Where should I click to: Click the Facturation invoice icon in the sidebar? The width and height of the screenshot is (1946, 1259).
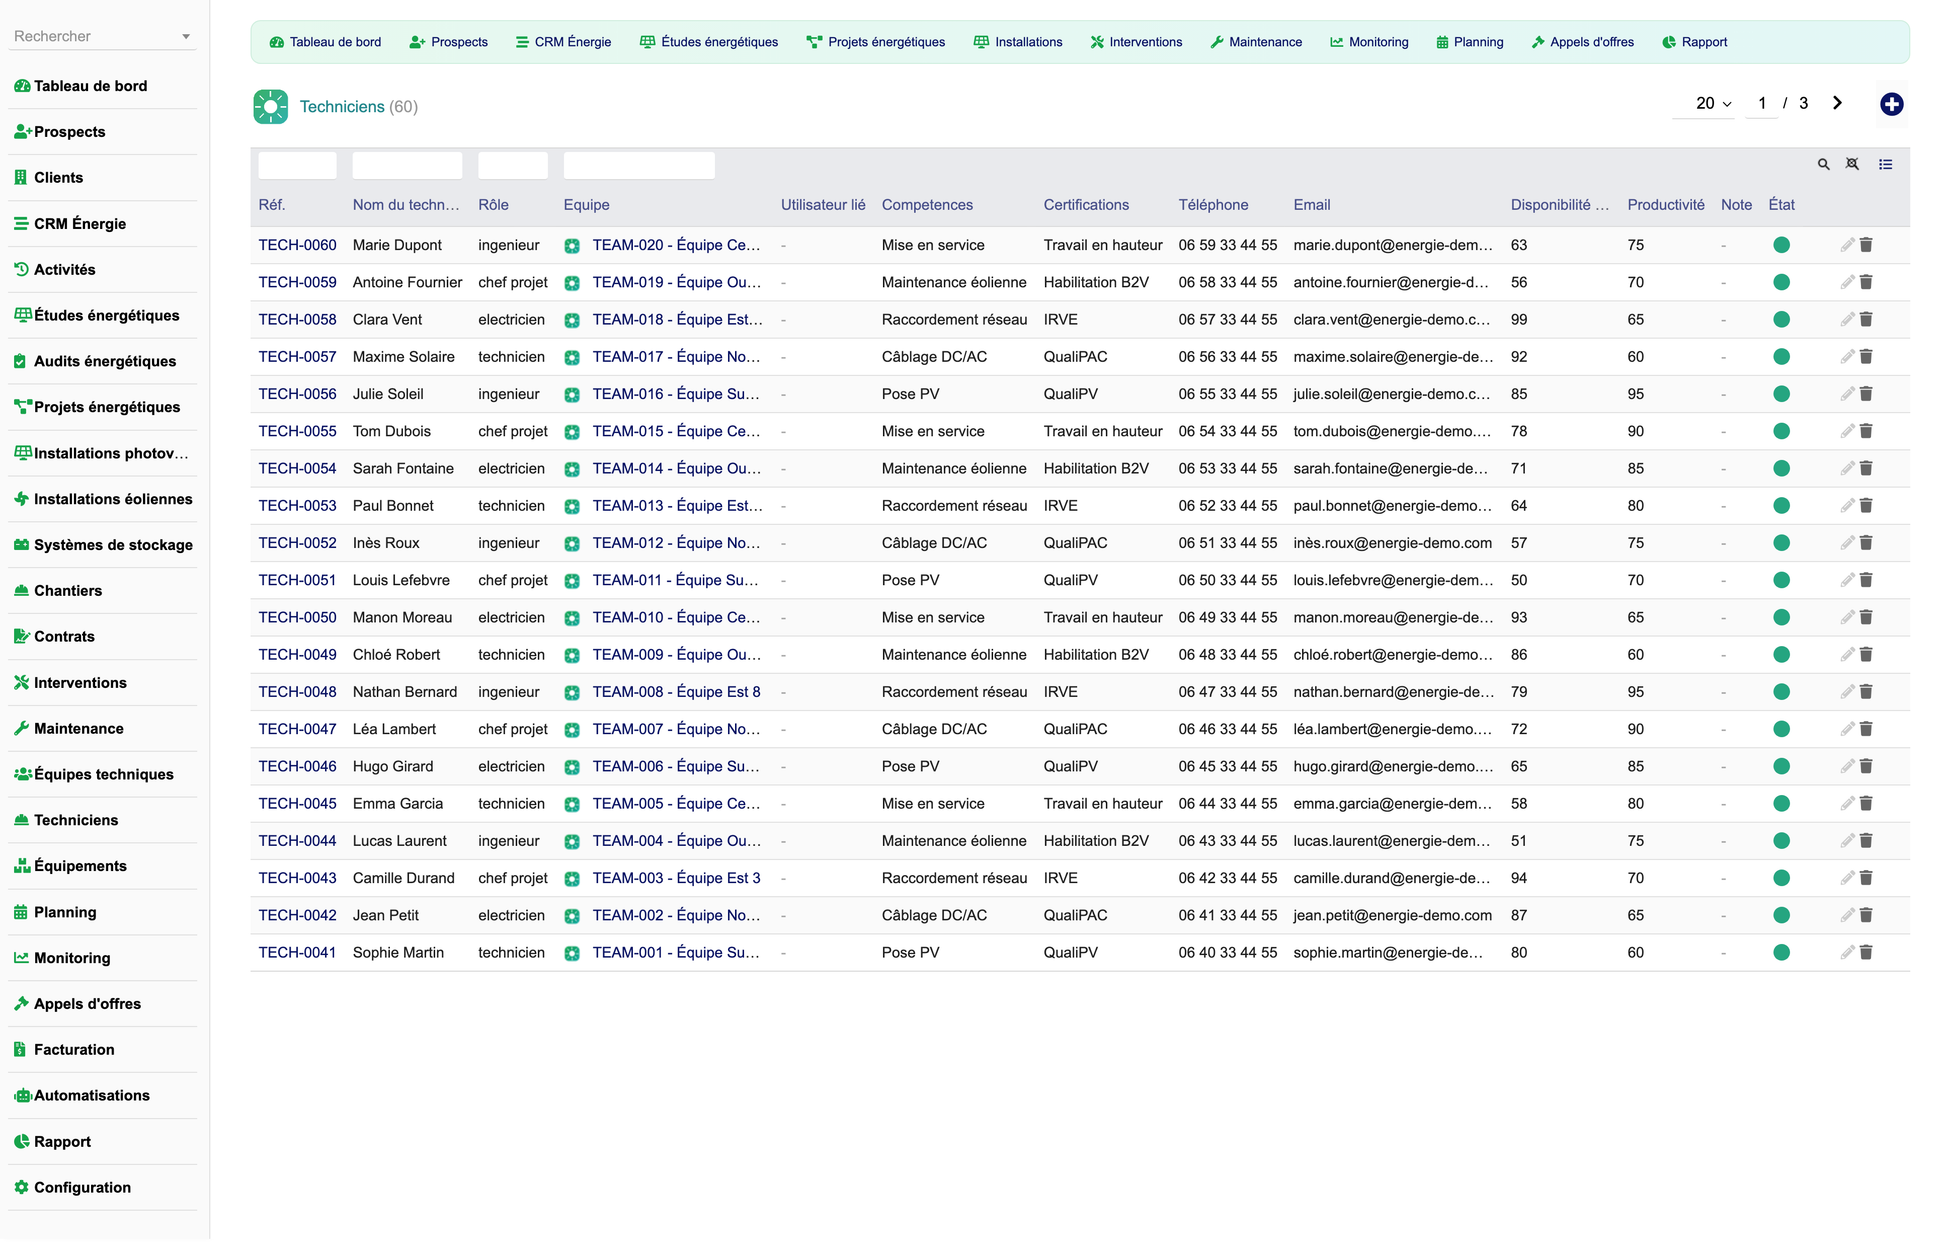[x=21, y=1049]
